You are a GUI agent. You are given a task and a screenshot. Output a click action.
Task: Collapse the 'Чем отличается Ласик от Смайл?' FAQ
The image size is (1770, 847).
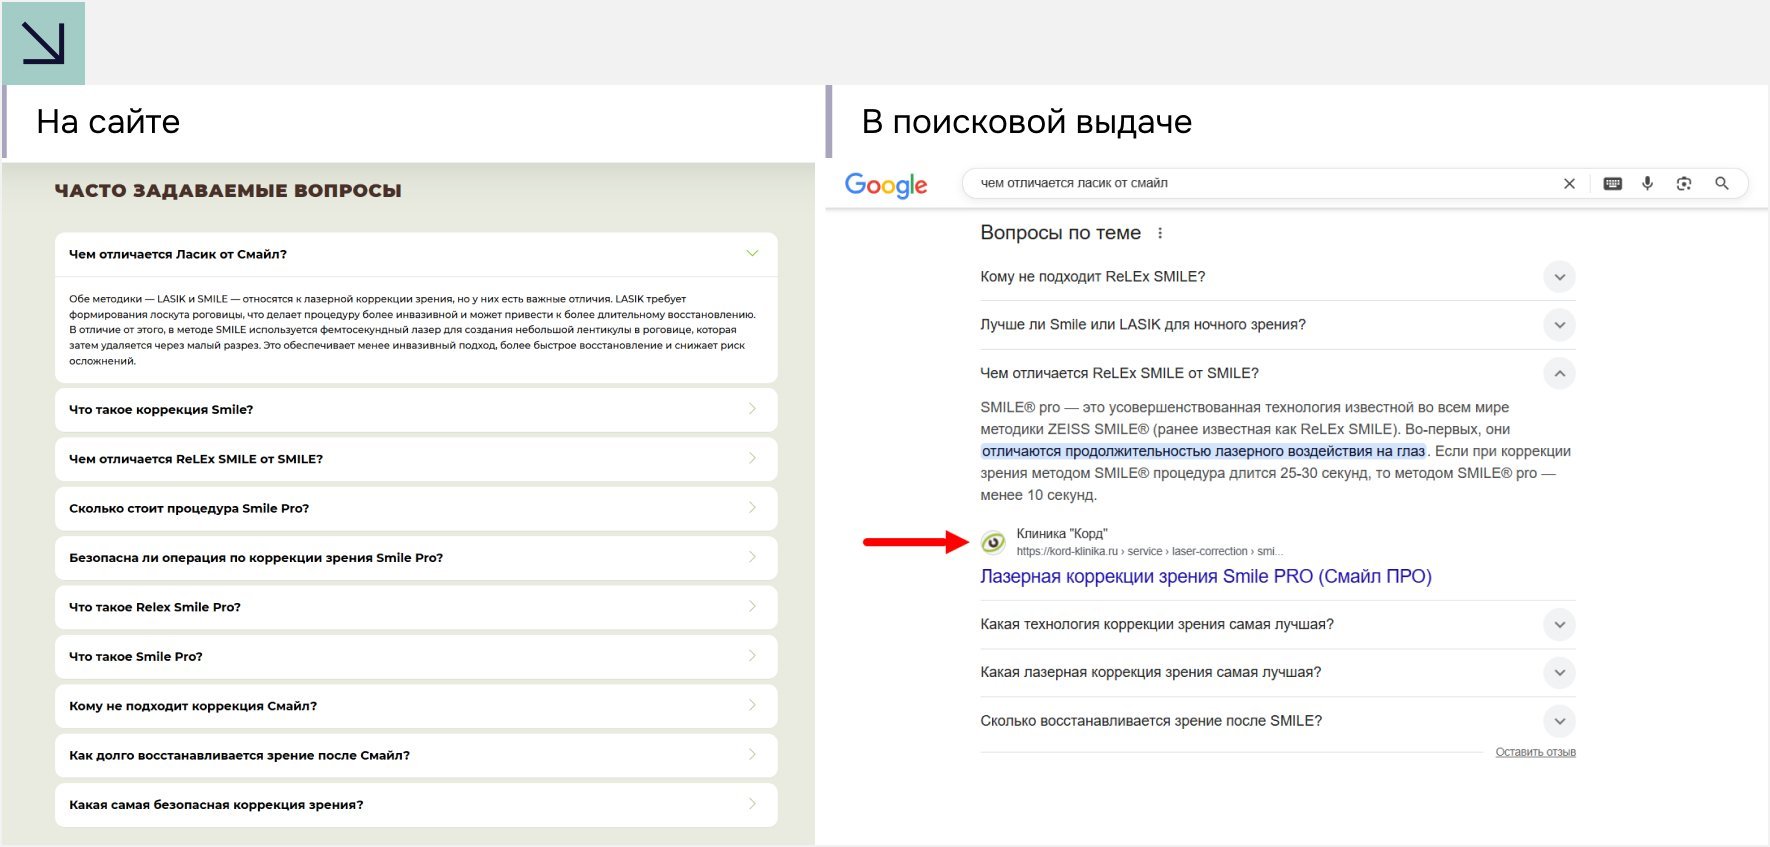pyautogui.click(x=416, y=254)
